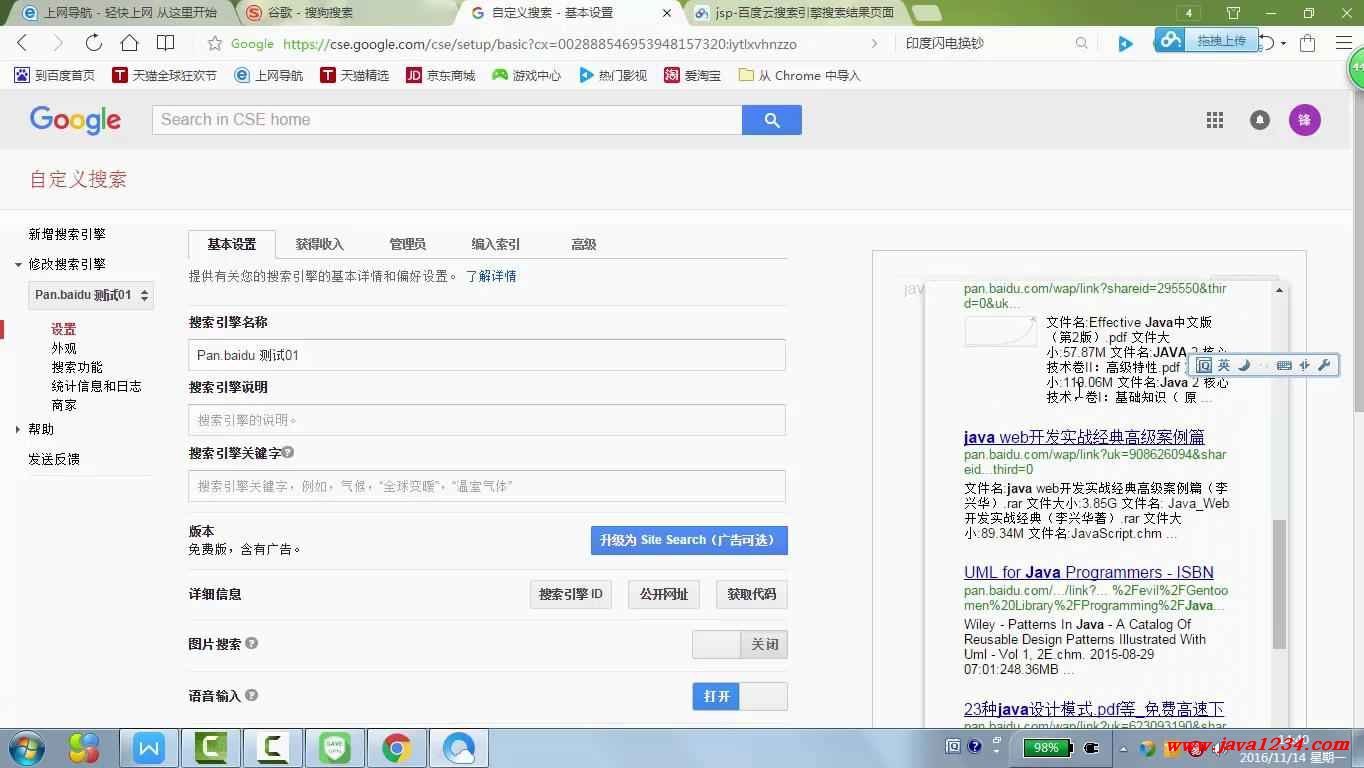
Task: Open the WPS Writer taskbar icon
Action: click(149, 747)
